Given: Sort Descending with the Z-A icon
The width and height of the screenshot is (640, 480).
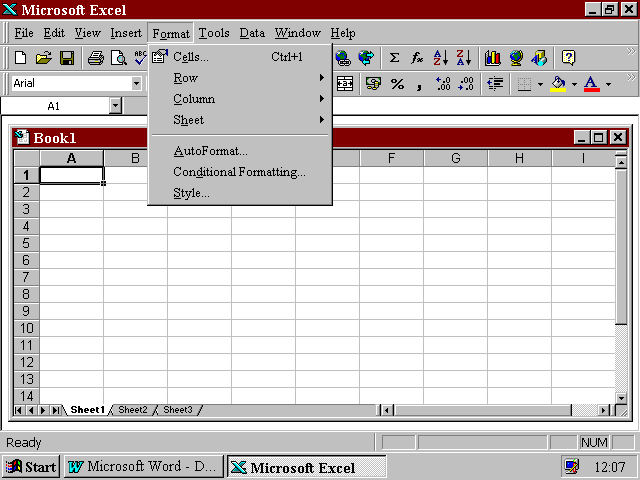Looking at the screenshot, I should (x=464, y=58).
